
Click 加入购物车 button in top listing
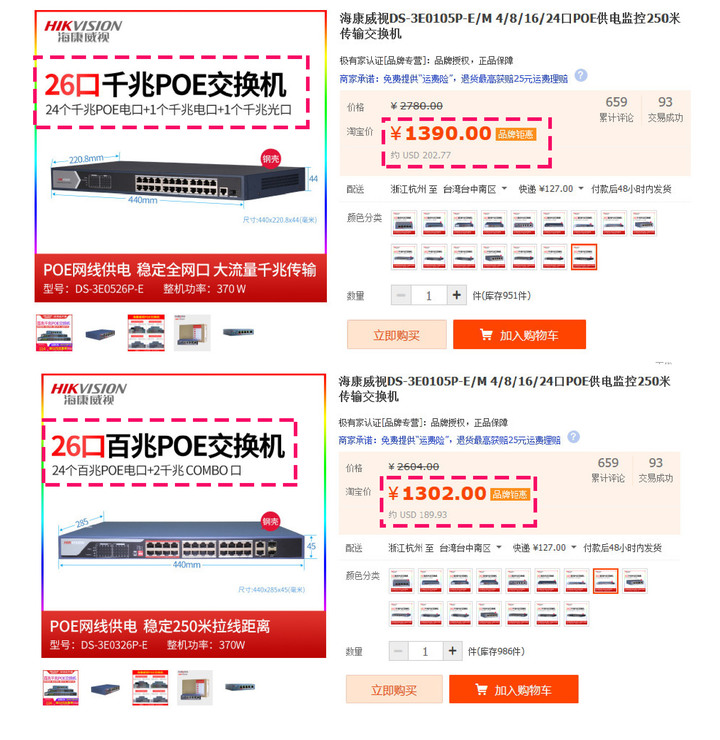coord(519,335)
